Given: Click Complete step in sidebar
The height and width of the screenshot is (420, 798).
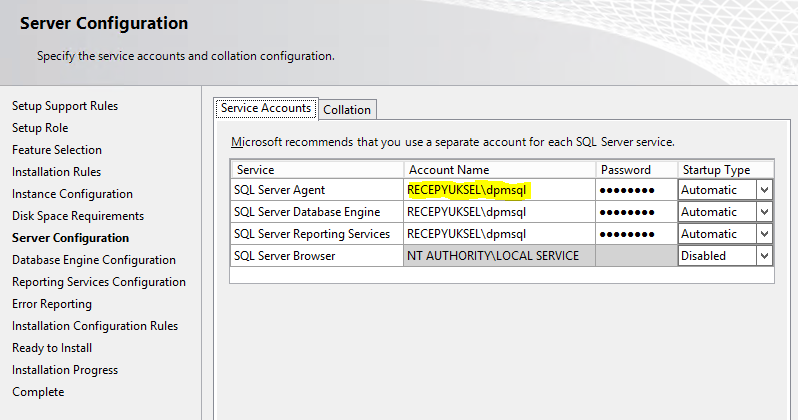Looking at the screenshot, I should tap(38, 392).
